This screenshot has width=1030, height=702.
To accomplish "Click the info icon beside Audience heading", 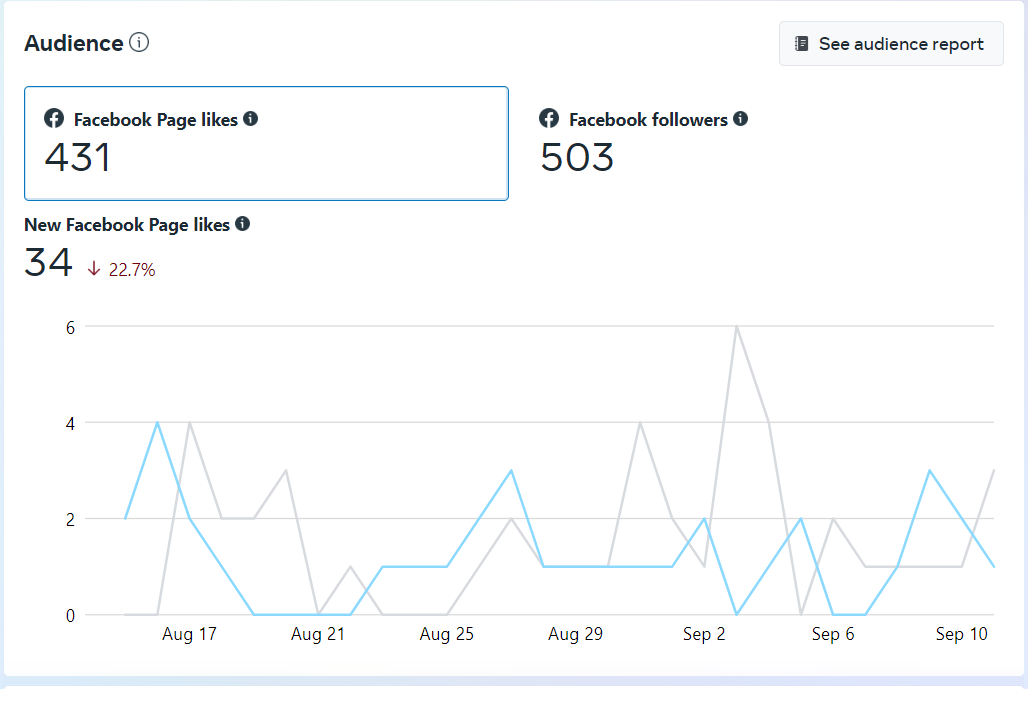I will coord(139,43).
